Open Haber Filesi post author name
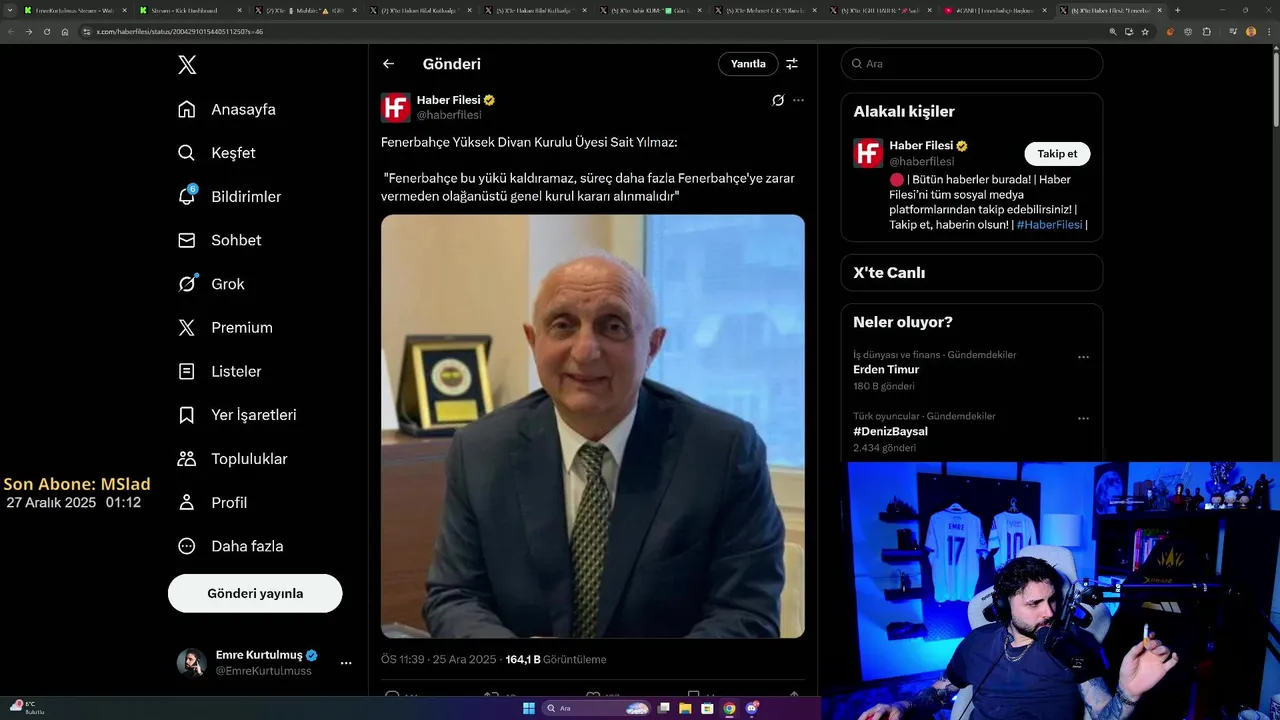This screenshot has width=1280, height=720. pos(448,100)
